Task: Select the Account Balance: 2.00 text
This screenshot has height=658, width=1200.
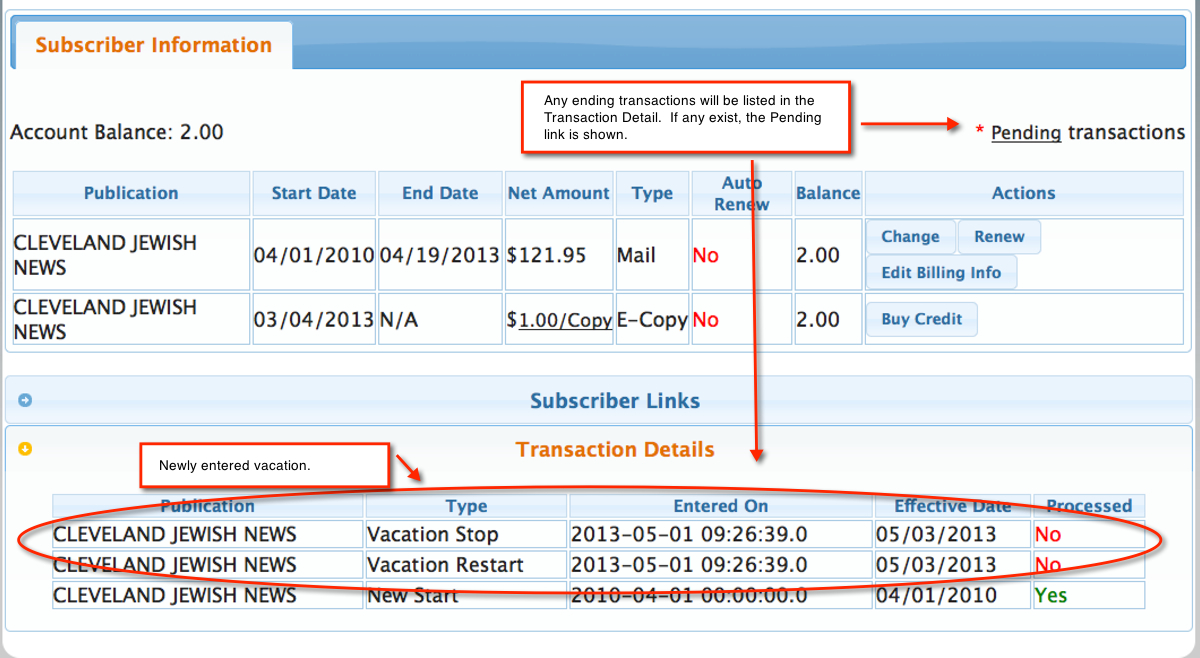Action: pyautogui.click(x=117, y=132)
